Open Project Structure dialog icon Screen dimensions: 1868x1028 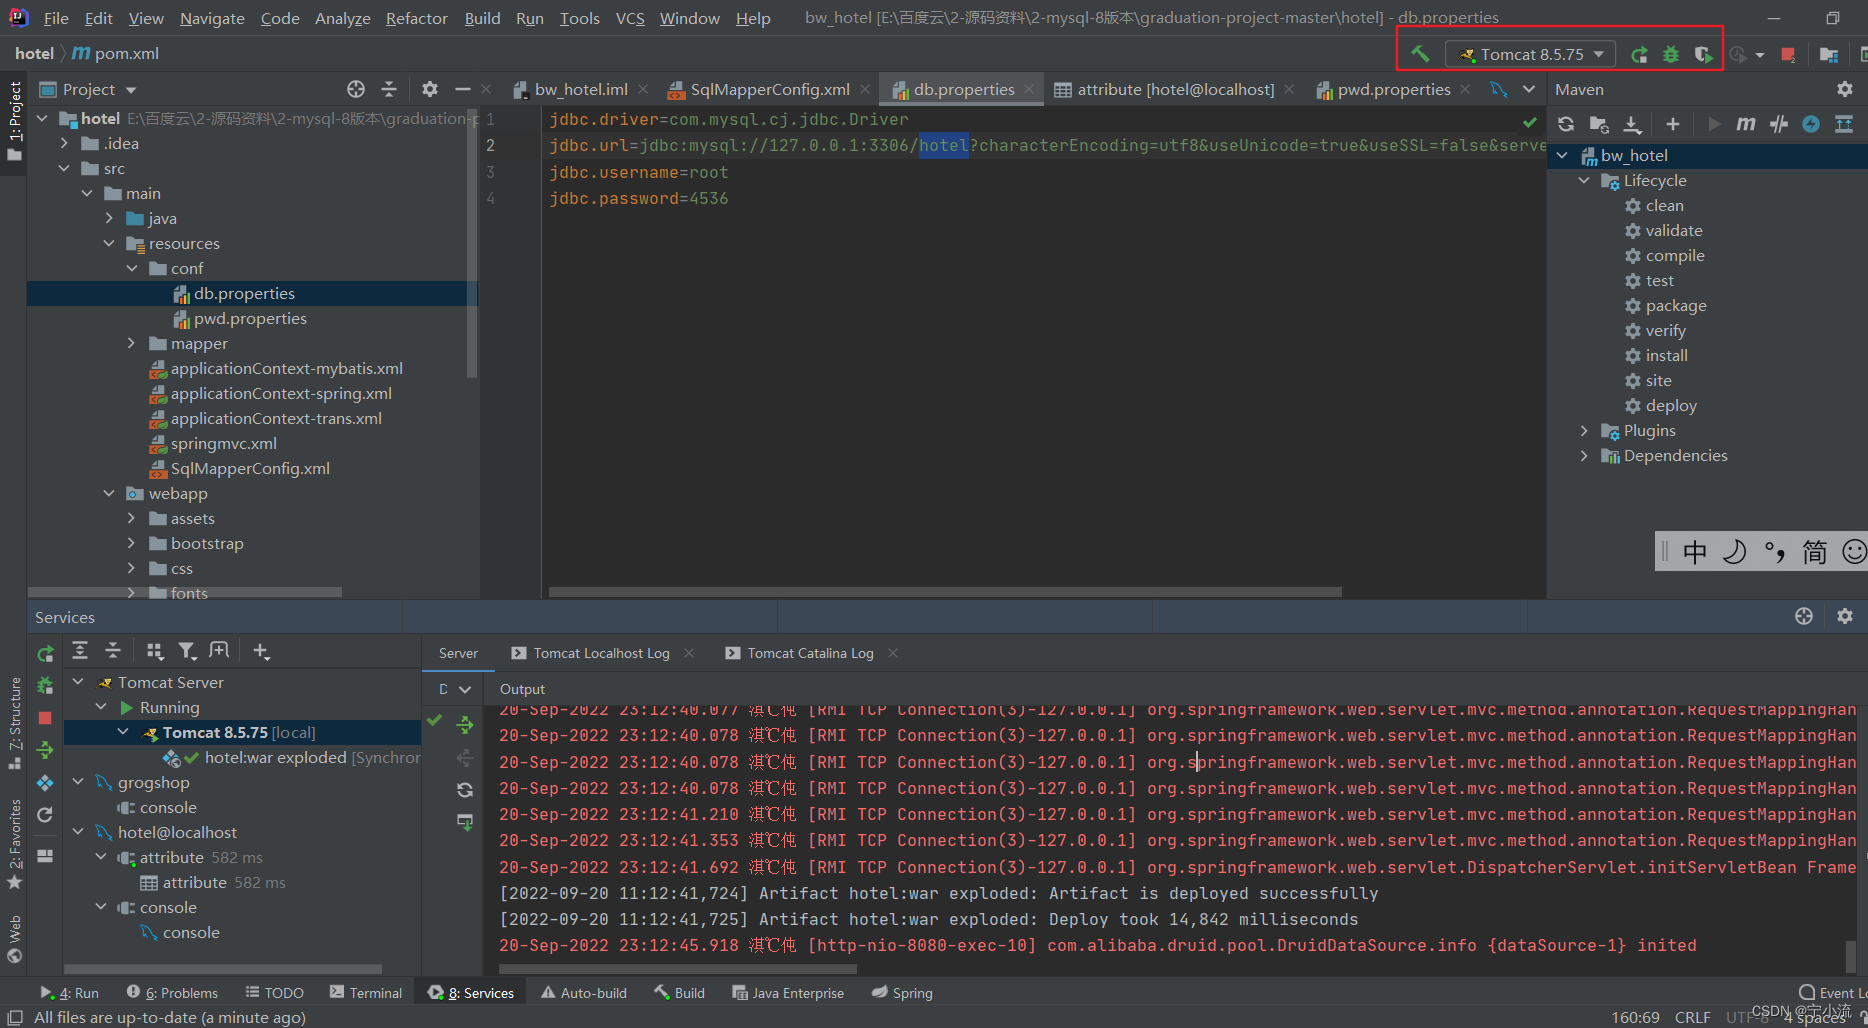(x=1829, y=55)
